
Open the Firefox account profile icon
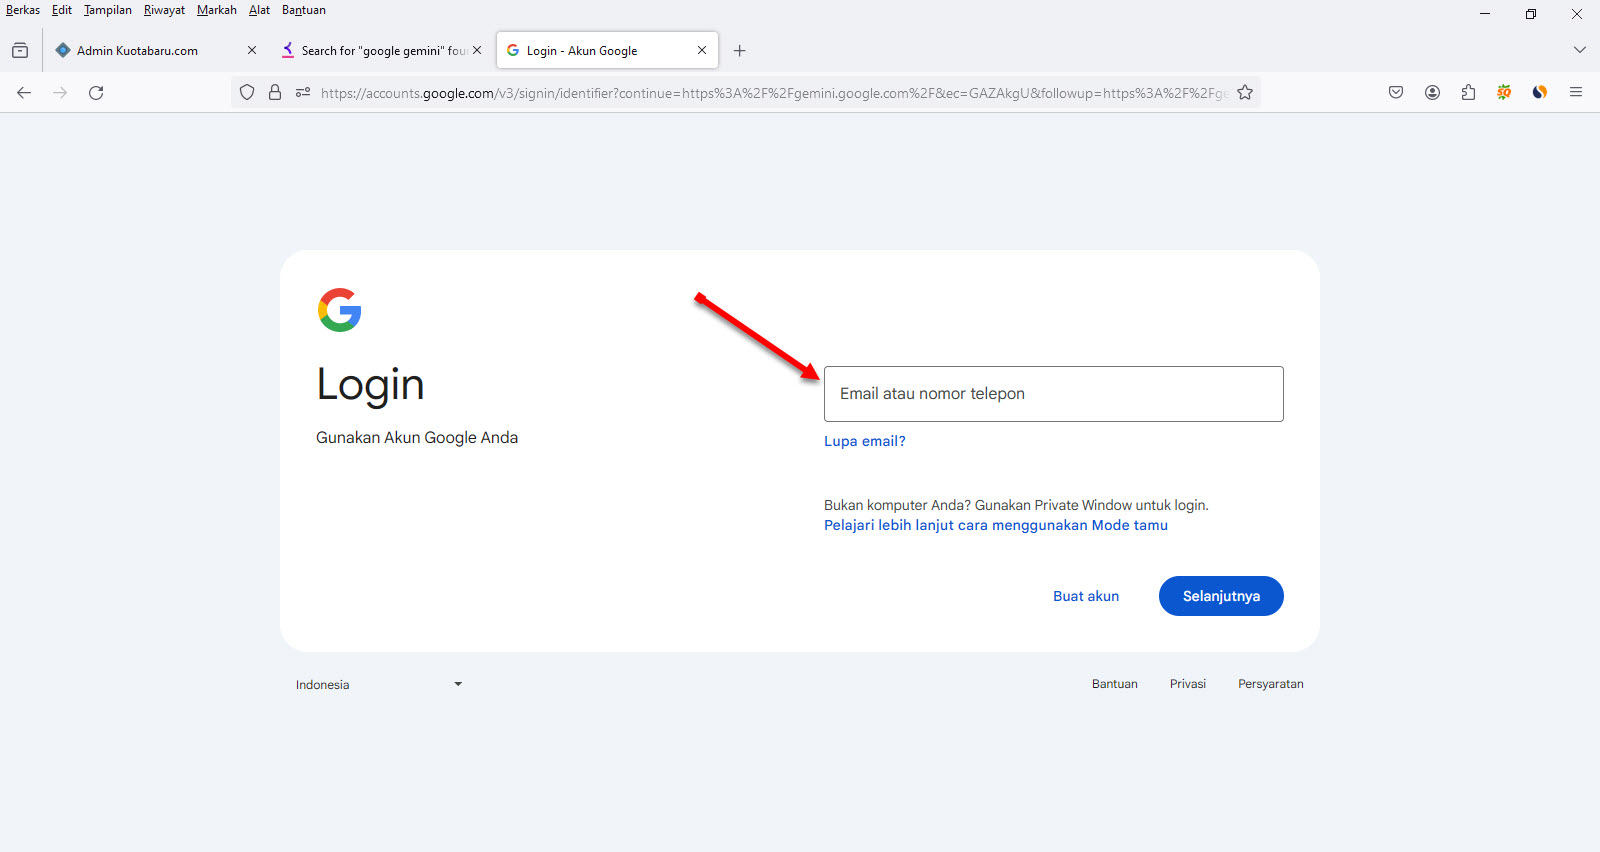(1432, 93)
